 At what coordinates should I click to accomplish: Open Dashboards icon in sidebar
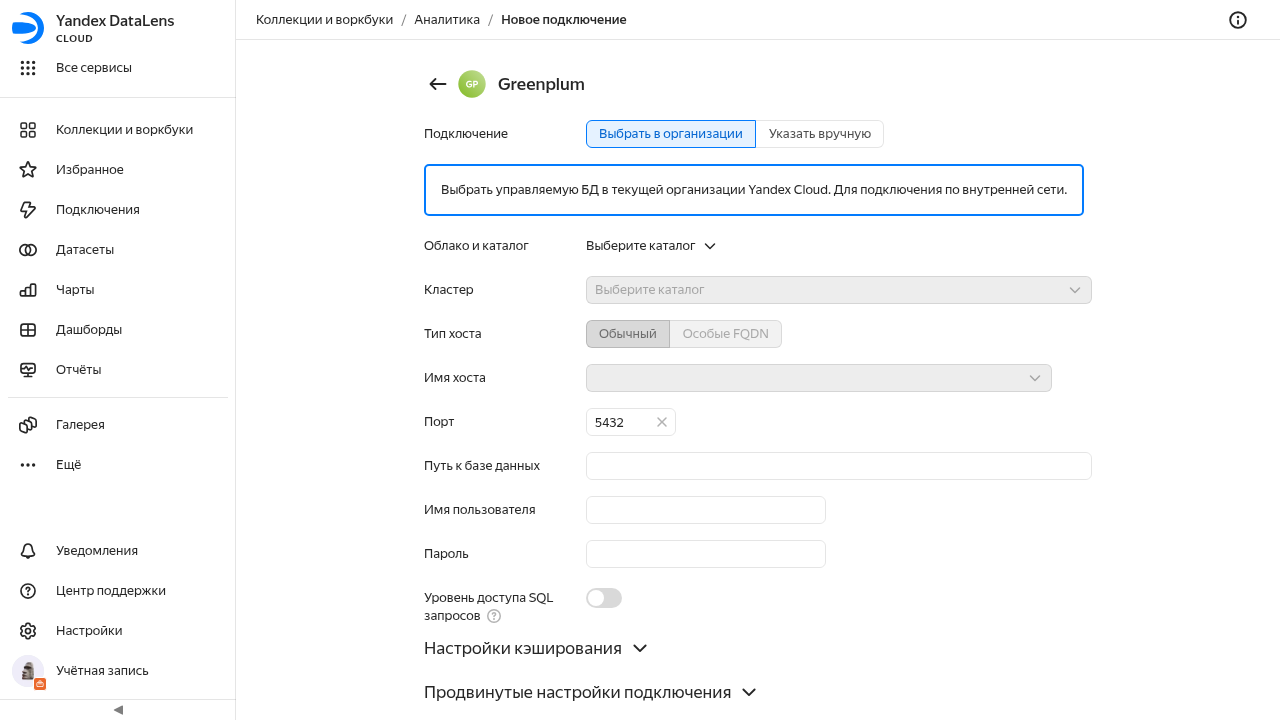(28, 330)
